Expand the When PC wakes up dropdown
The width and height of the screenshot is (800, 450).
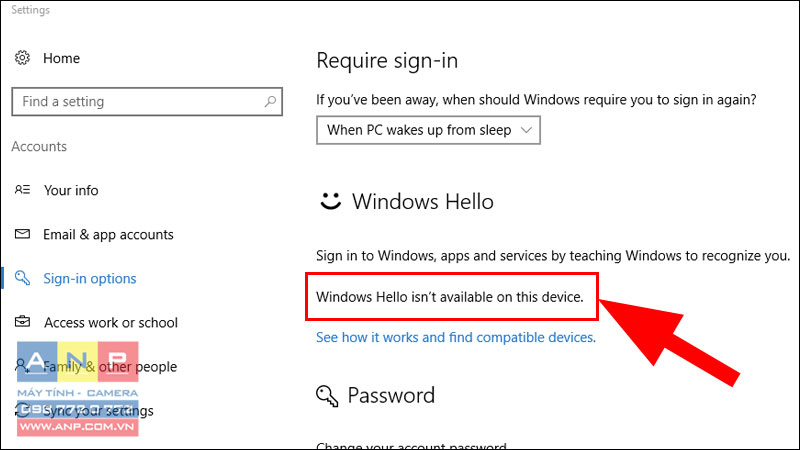tap(428, 130)
